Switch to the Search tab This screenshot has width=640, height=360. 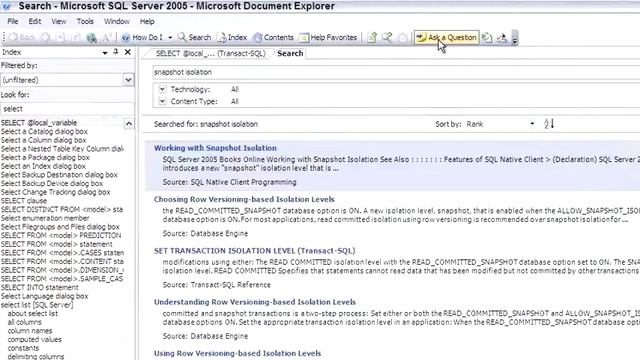click(x=290, y=53)
